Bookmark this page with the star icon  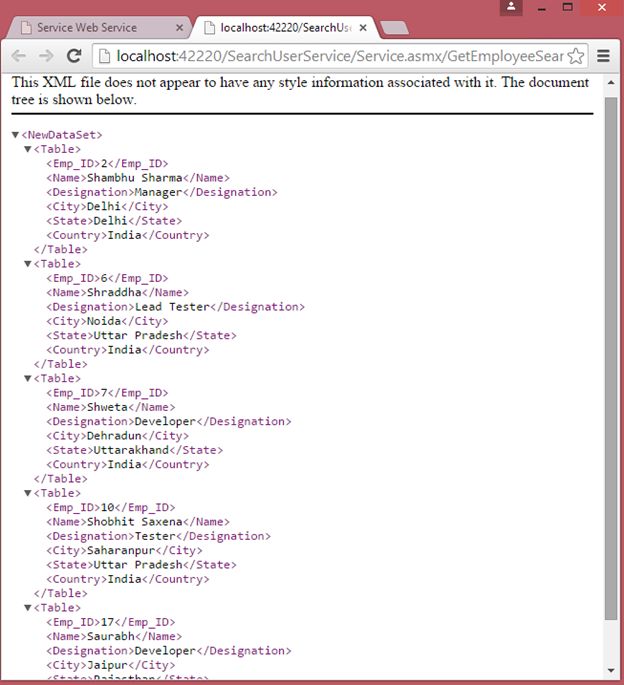[575, 56]
